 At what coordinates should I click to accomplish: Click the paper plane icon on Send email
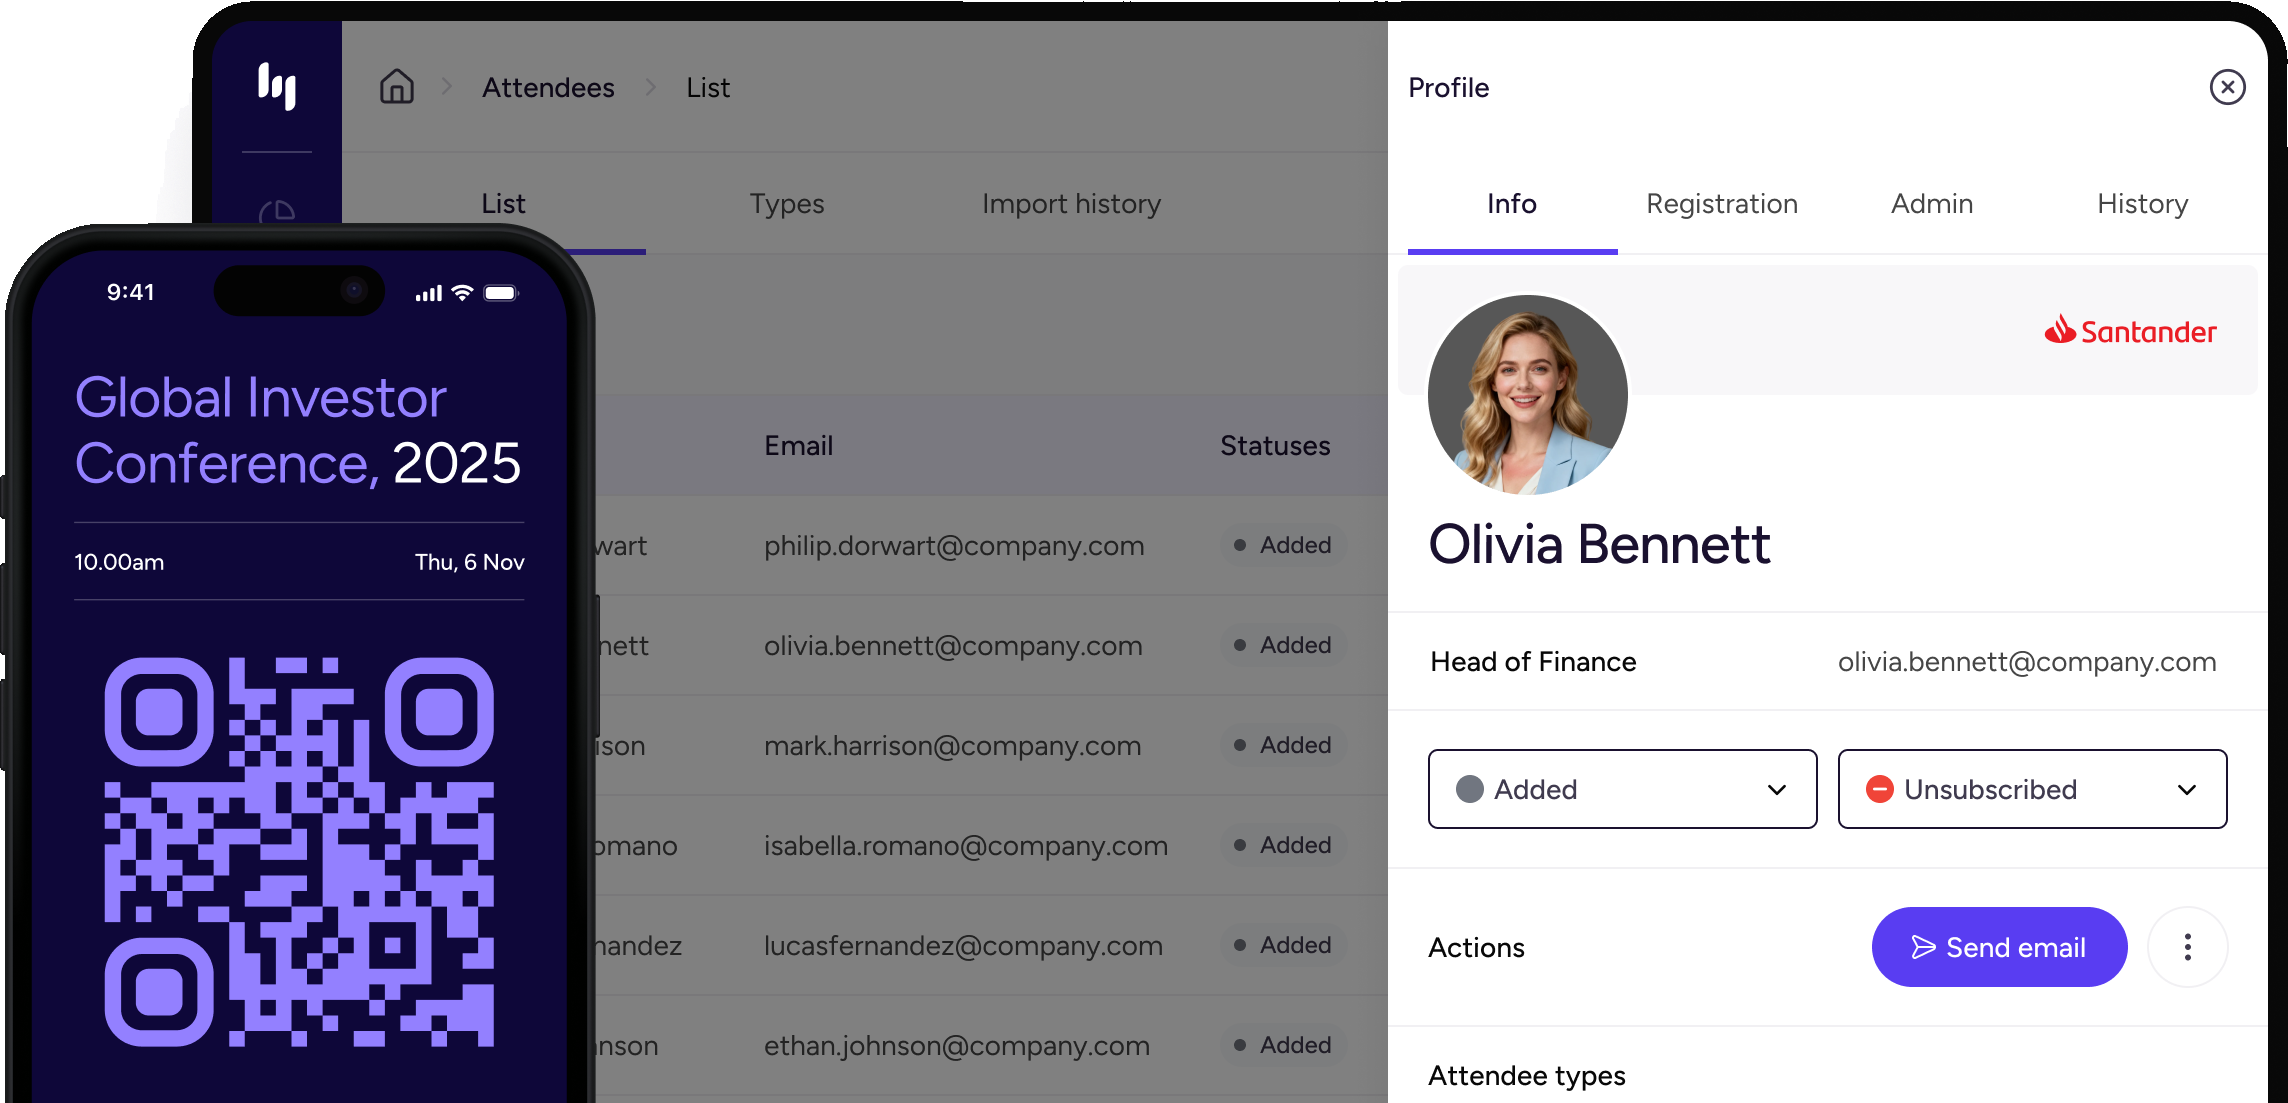point(1923,947)
